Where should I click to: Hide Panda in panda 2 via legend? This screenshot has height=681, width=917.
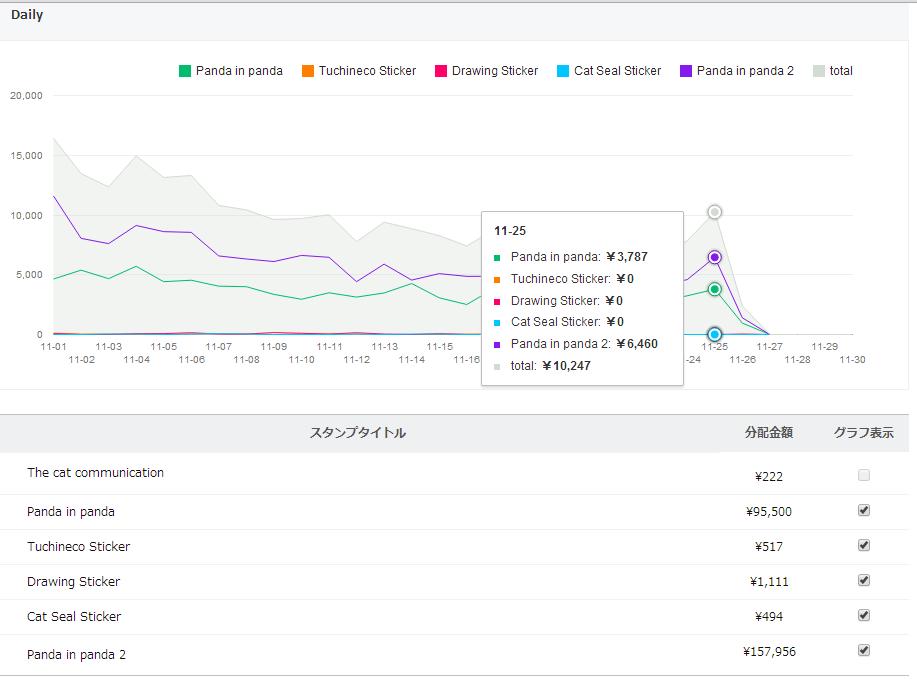click(x=737, y=71)
